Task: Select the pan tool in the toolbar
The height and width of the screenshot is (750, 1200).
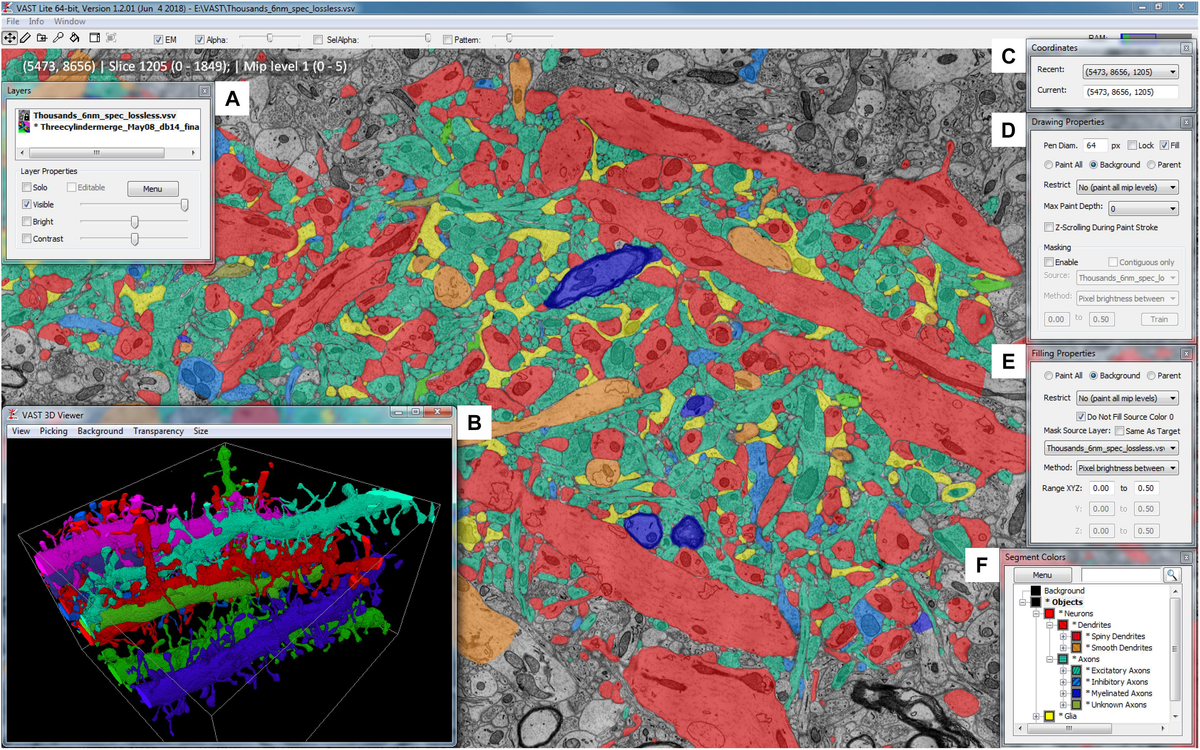Action: [11, 37]
